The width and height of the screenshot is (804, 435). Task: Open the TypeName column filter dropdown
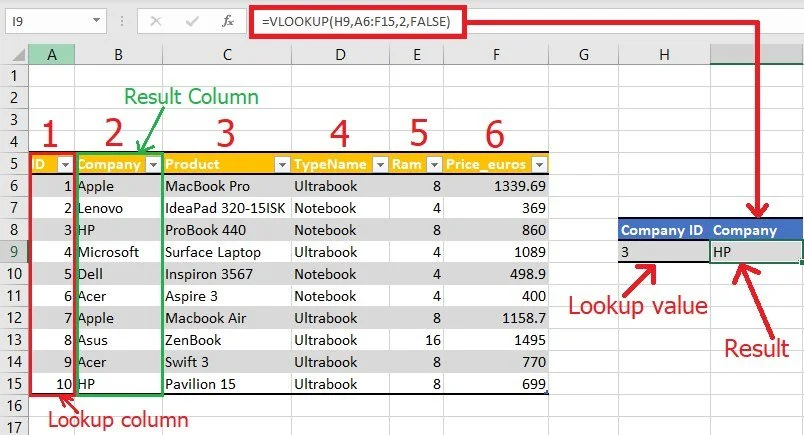coord(380,165)
